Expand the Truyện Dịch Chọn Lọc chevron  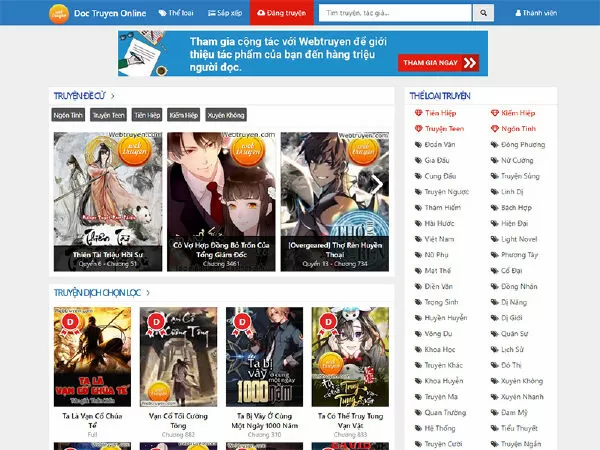148,293
